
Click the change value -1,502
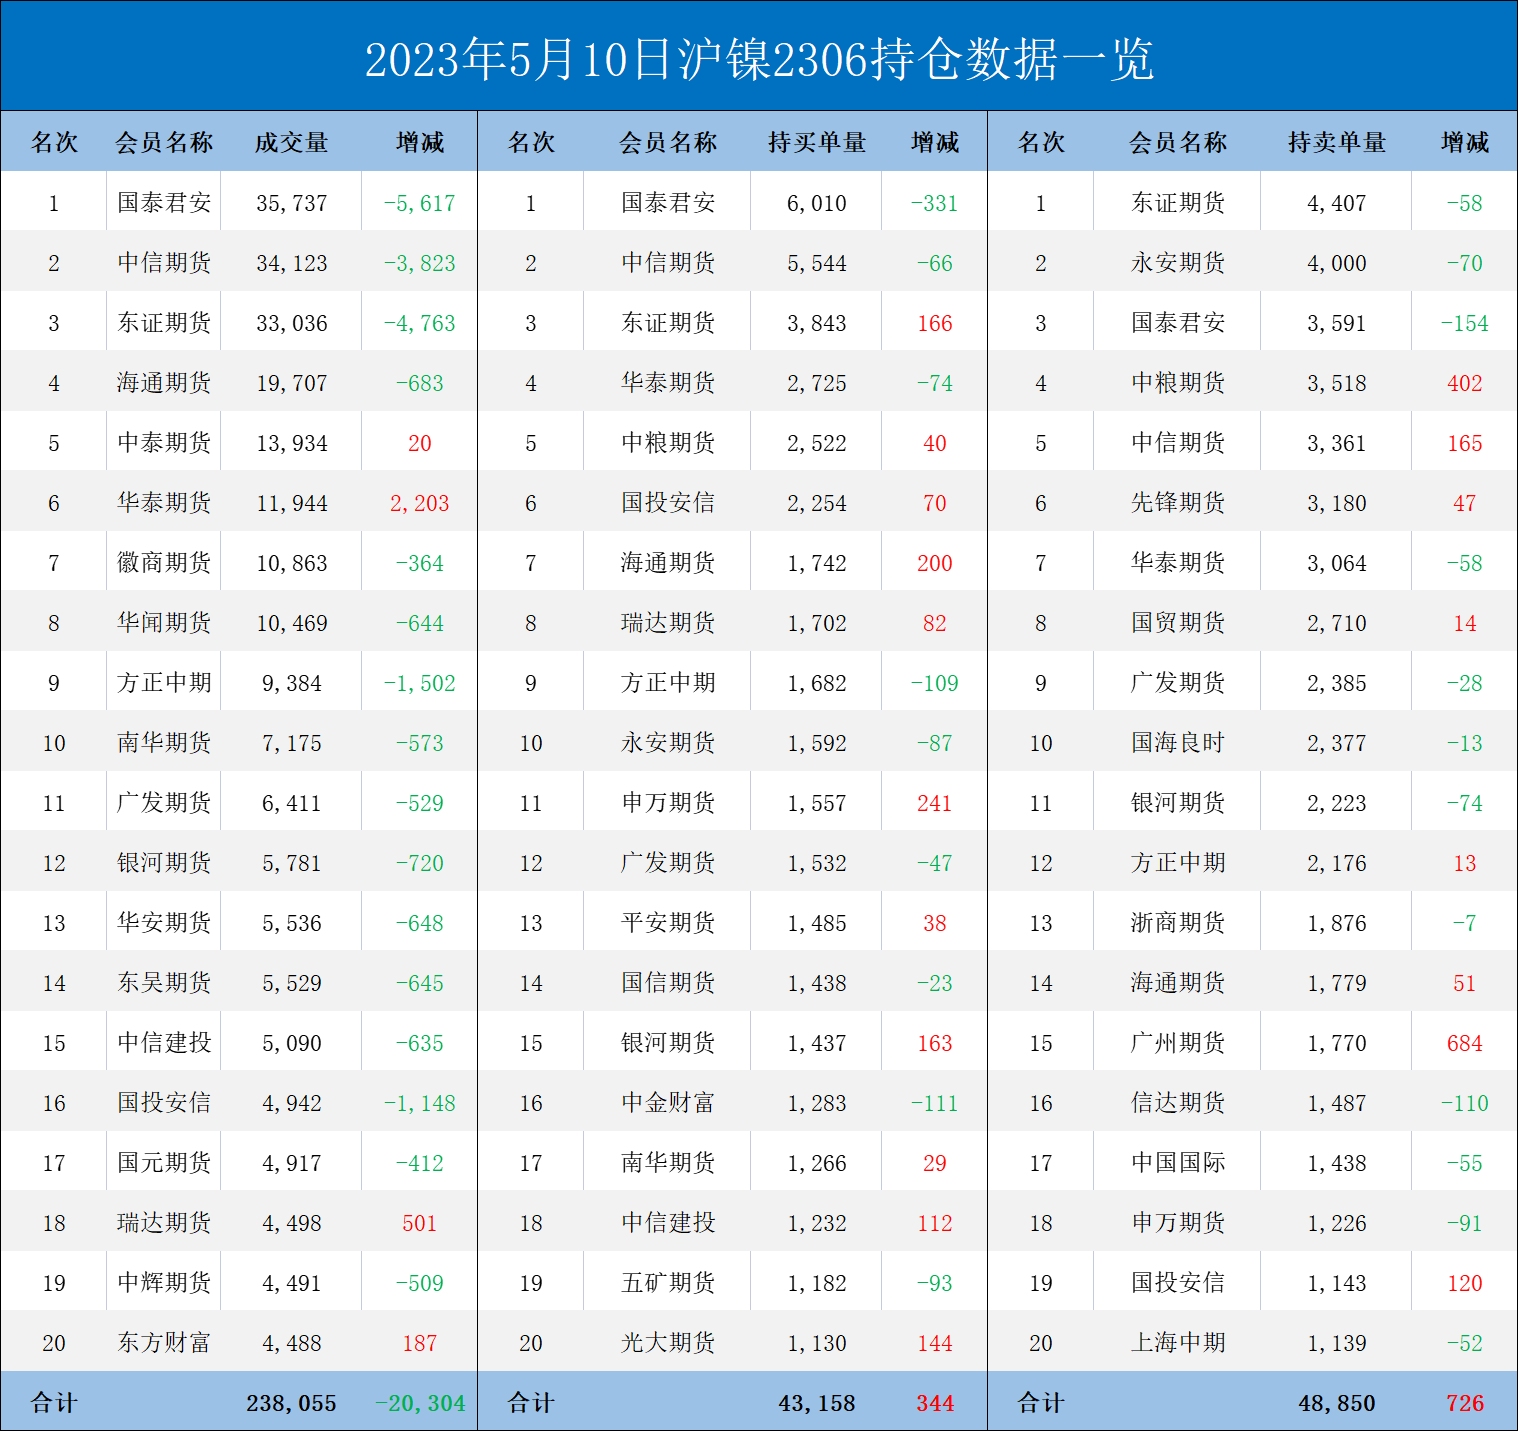[x=419, y=683]
